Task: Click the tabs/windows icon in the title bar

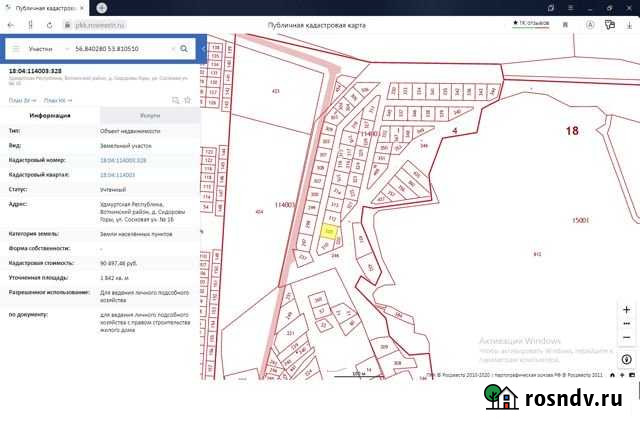Action: tap(551, 8)
